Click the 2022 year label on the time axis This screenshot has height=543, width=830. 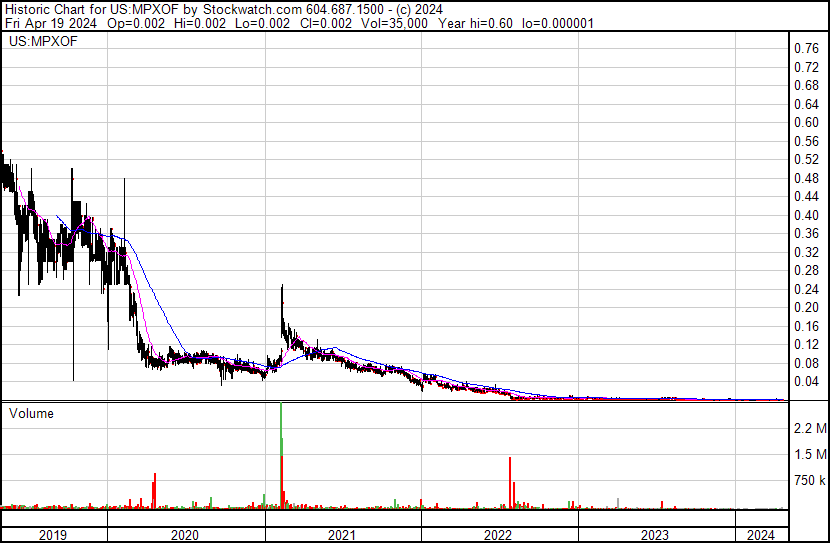point(498,535)
